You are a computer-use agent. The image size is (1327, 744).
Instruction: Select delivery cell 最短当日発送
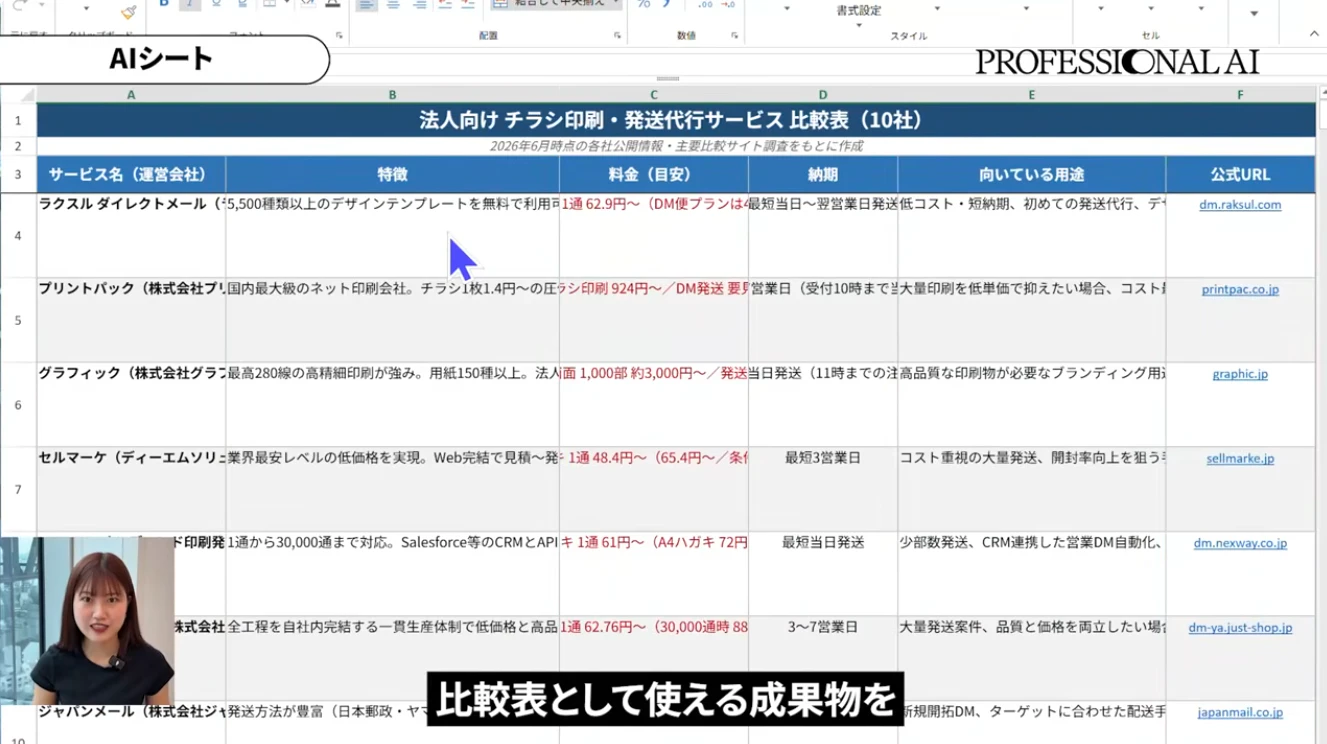(x=823, y=573)
